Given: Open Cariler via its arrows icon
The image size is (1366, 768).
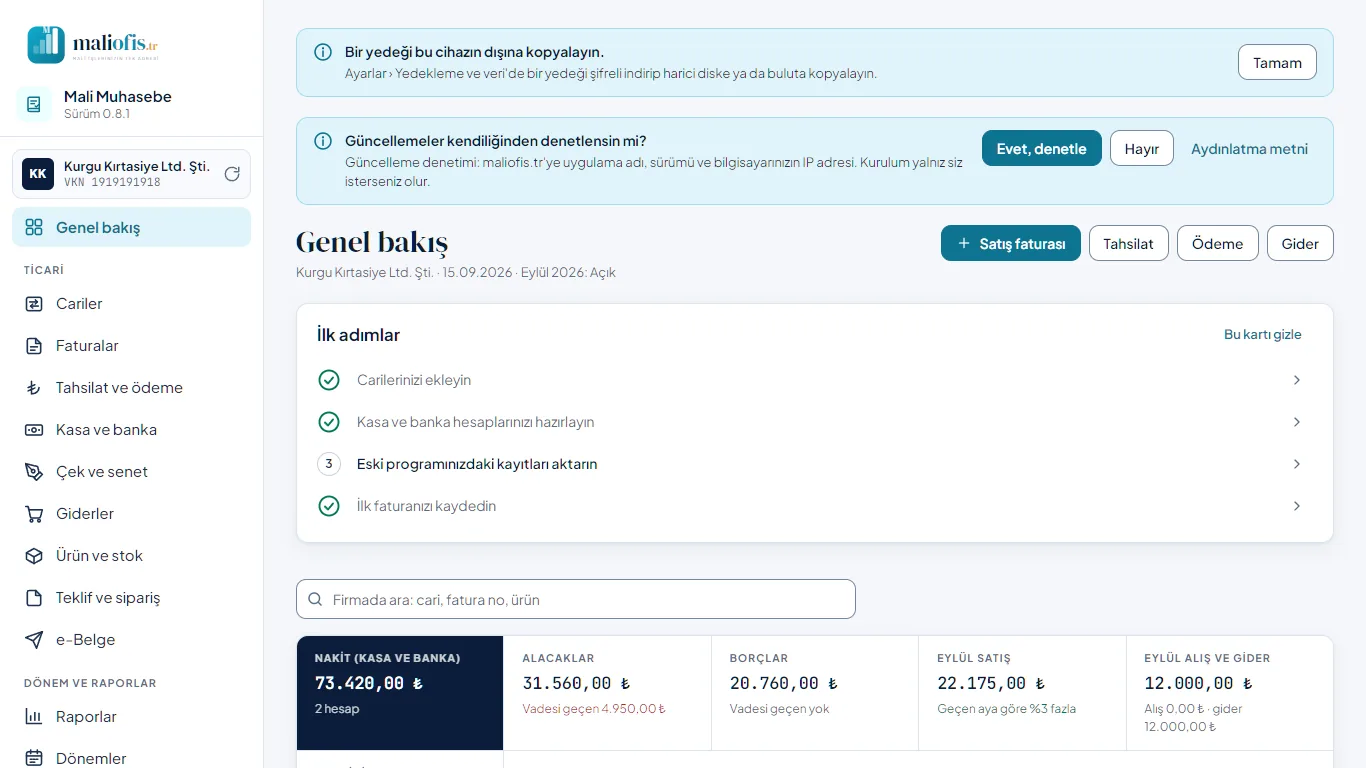Looking at the screenshot, I should click(x=34, y=304).
